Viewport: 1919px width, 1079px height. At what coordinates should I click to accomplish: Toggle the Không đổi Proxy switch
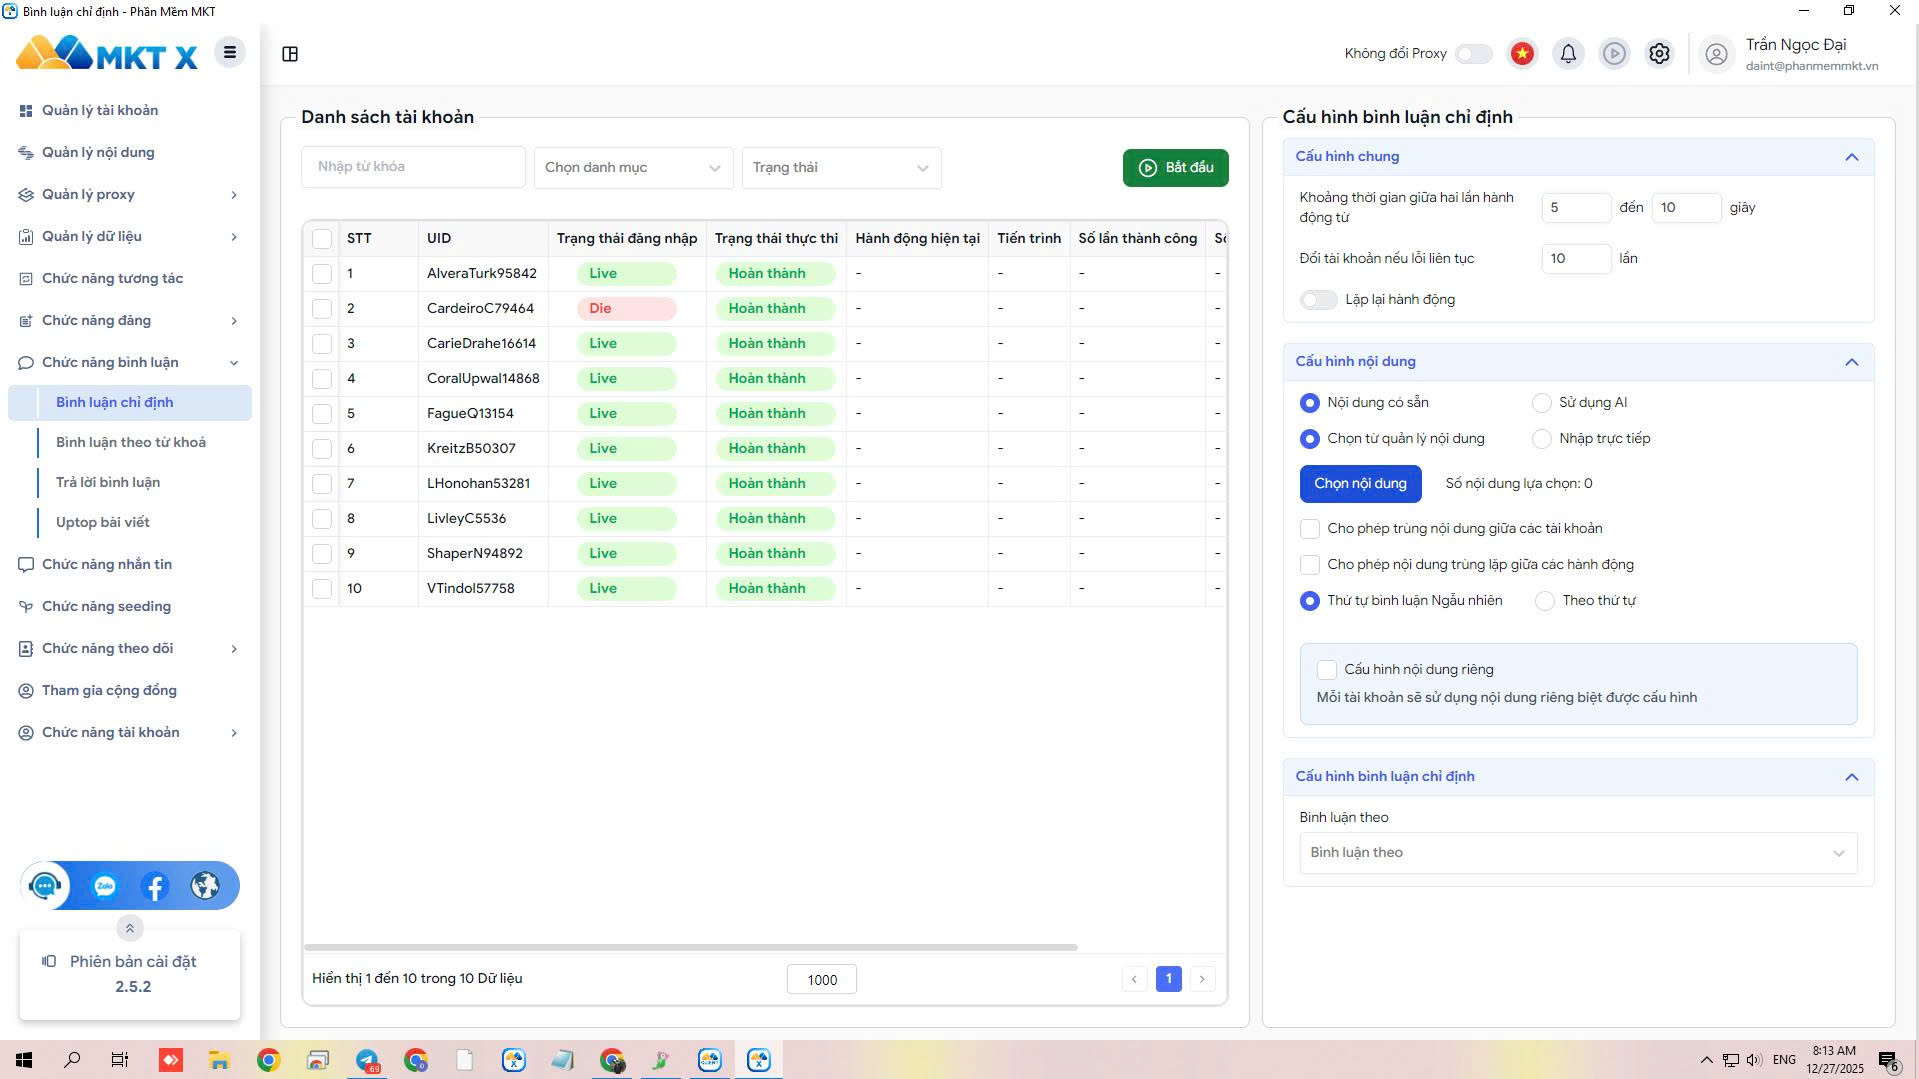[1473, 54]
